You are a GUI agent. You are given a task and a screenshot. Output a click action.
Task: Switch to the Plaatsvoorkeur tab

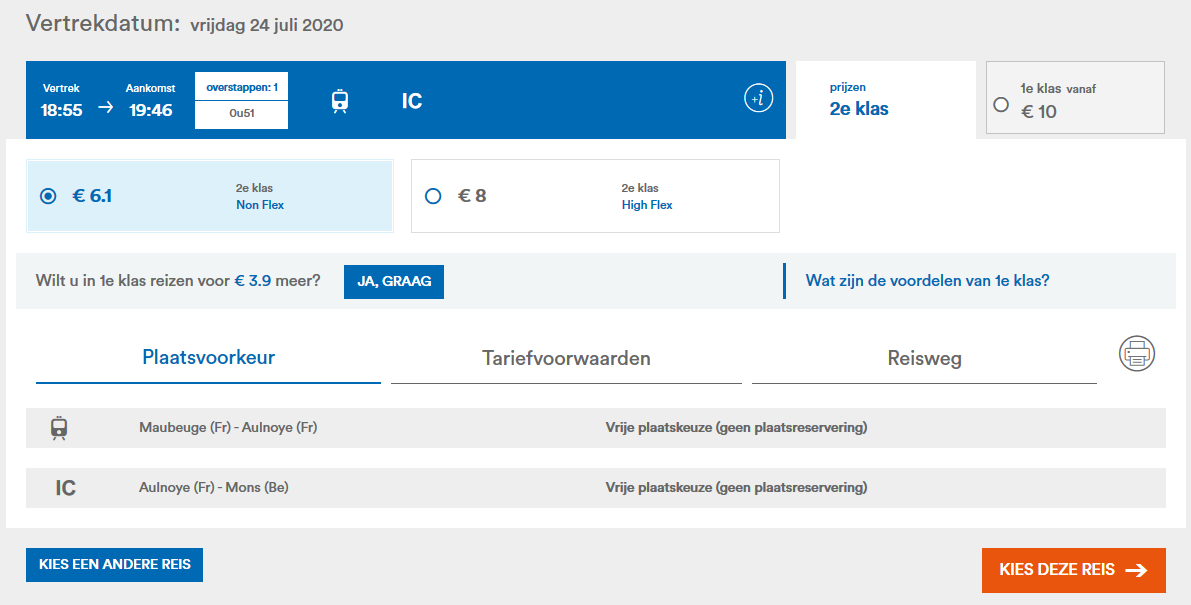point(208,358)
